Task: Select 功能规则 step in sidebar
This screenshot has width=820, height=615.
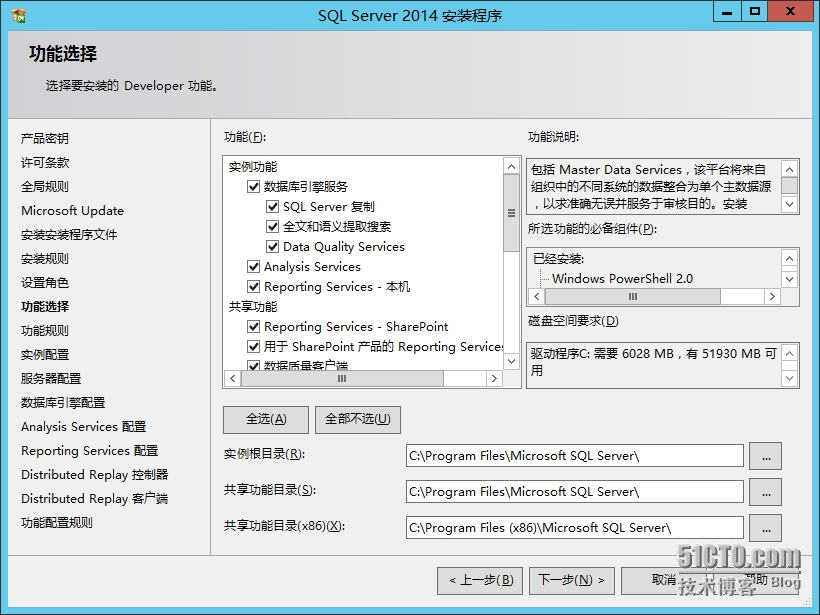Action: (45, 331)
